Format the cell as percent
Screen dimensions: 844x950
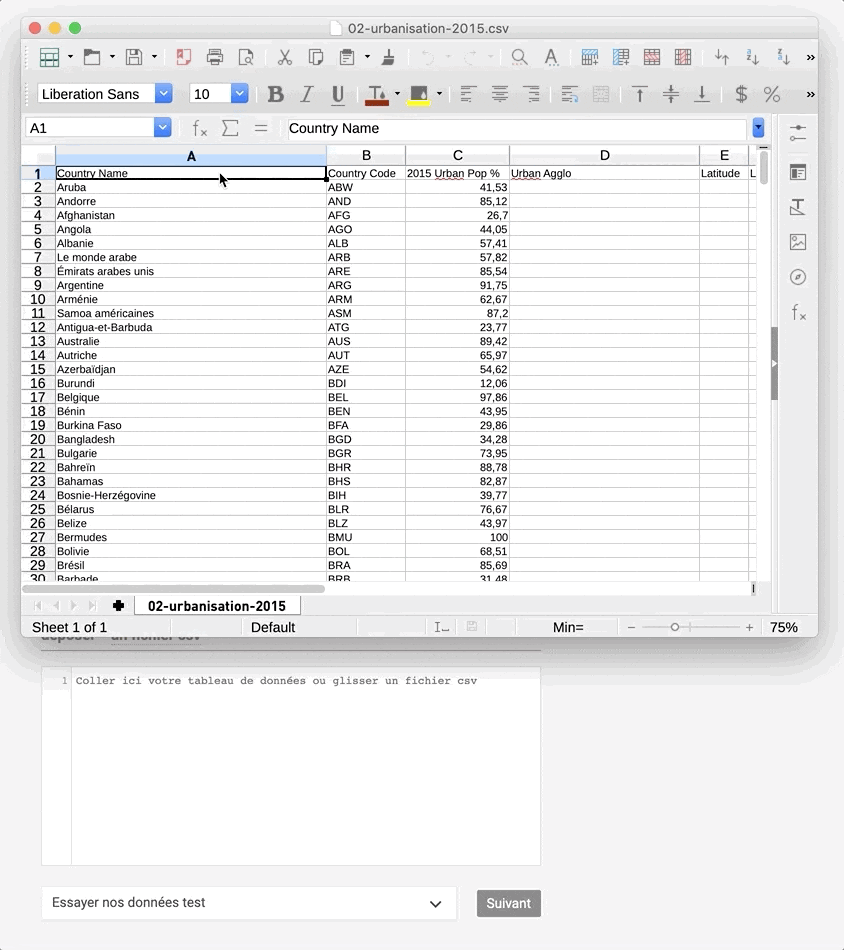click(x=772, y=95)
